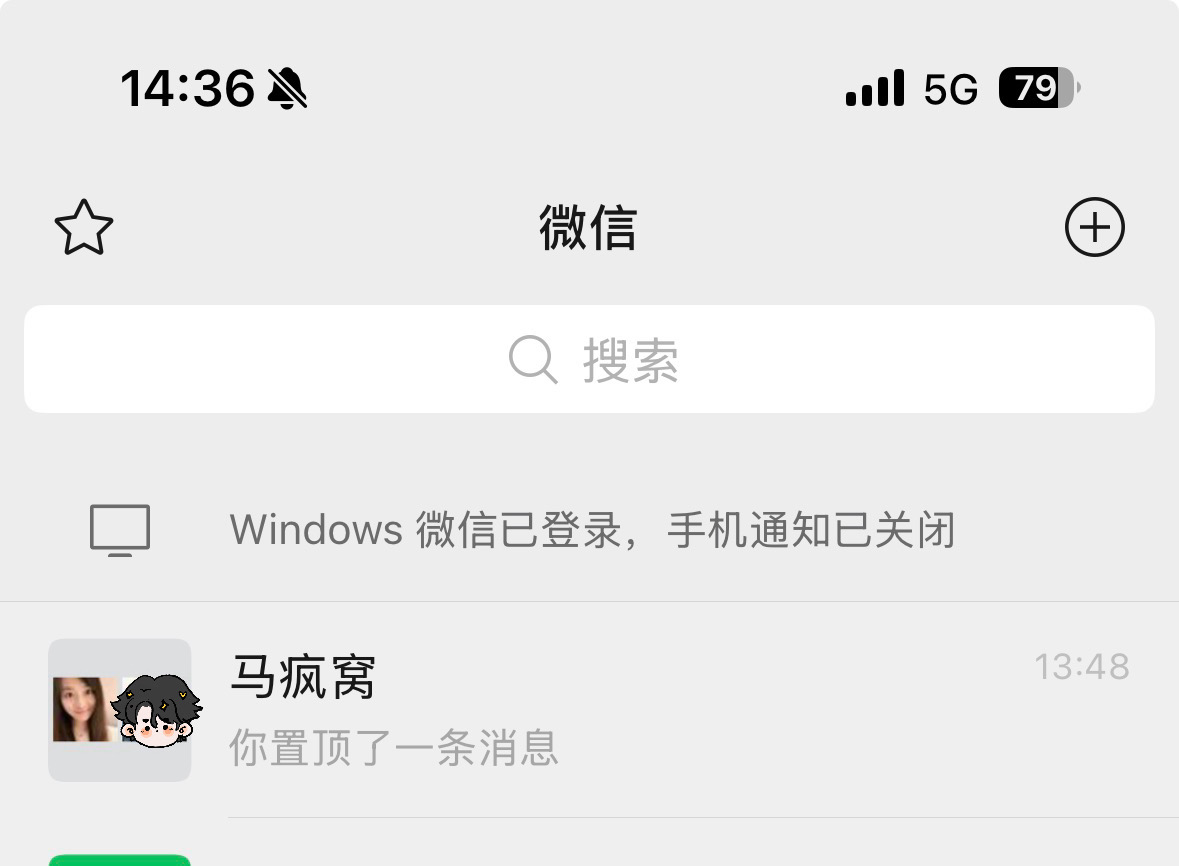Tap the green avatar below 马疯窝
The image size is (1179, 866).
[120, 860]
